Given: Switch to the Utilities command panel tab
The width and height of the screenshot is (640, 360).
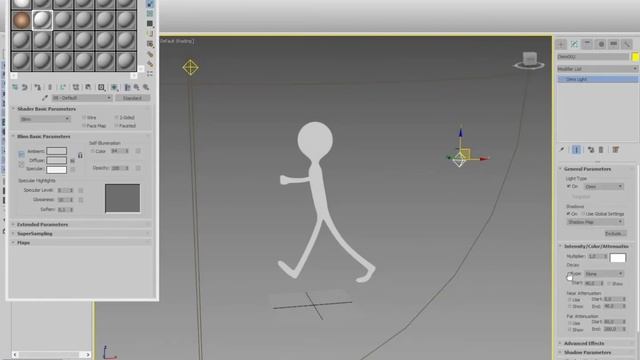Looking at the screenshot, I should coord(627,44).
